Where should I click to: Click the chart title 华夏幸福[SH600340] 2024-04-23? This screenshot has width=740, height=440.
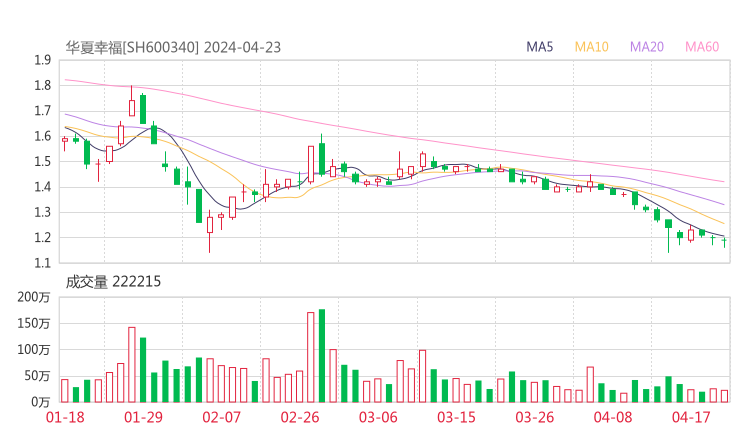173,48
